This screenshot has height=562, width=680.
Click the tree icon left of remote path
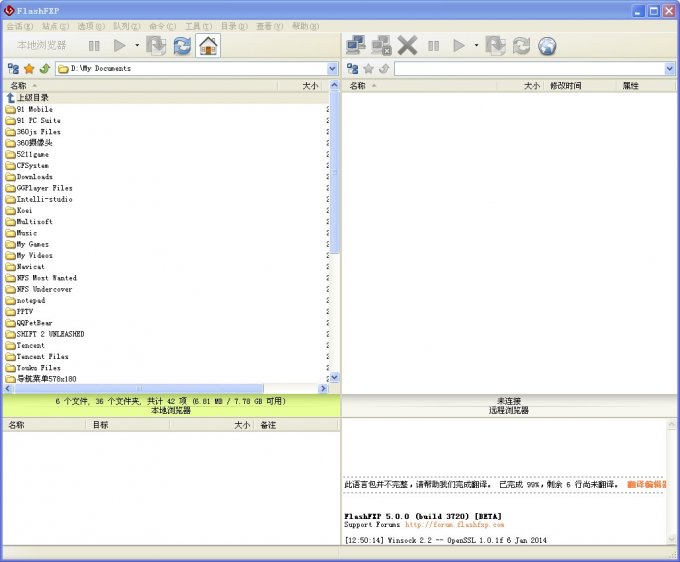point(352,69)
